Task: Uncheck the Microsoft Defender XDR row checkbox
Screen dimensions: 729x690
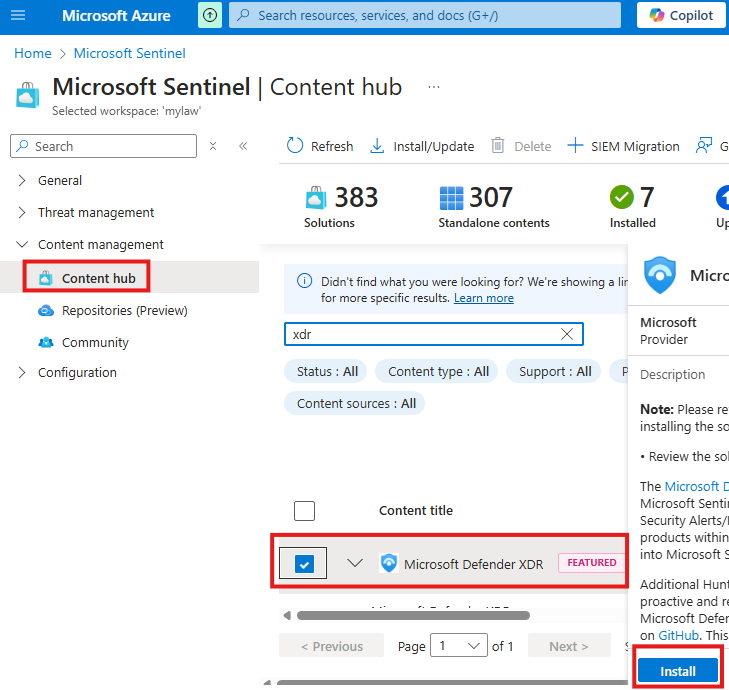Action: coord(304,564)
